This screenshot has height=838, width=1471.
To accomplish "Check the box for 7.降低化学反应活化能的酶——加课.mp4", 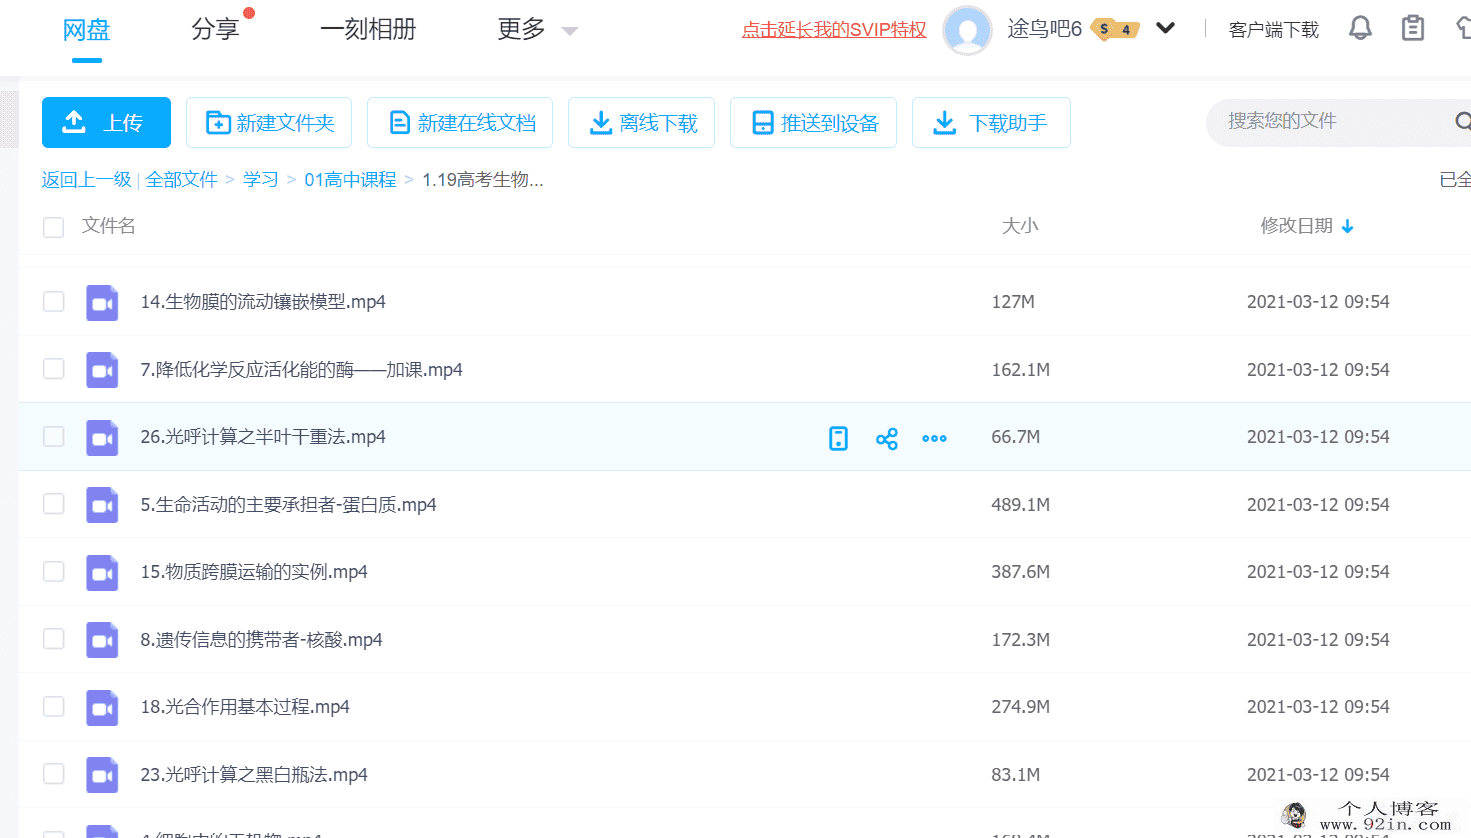I will (54, 369).
